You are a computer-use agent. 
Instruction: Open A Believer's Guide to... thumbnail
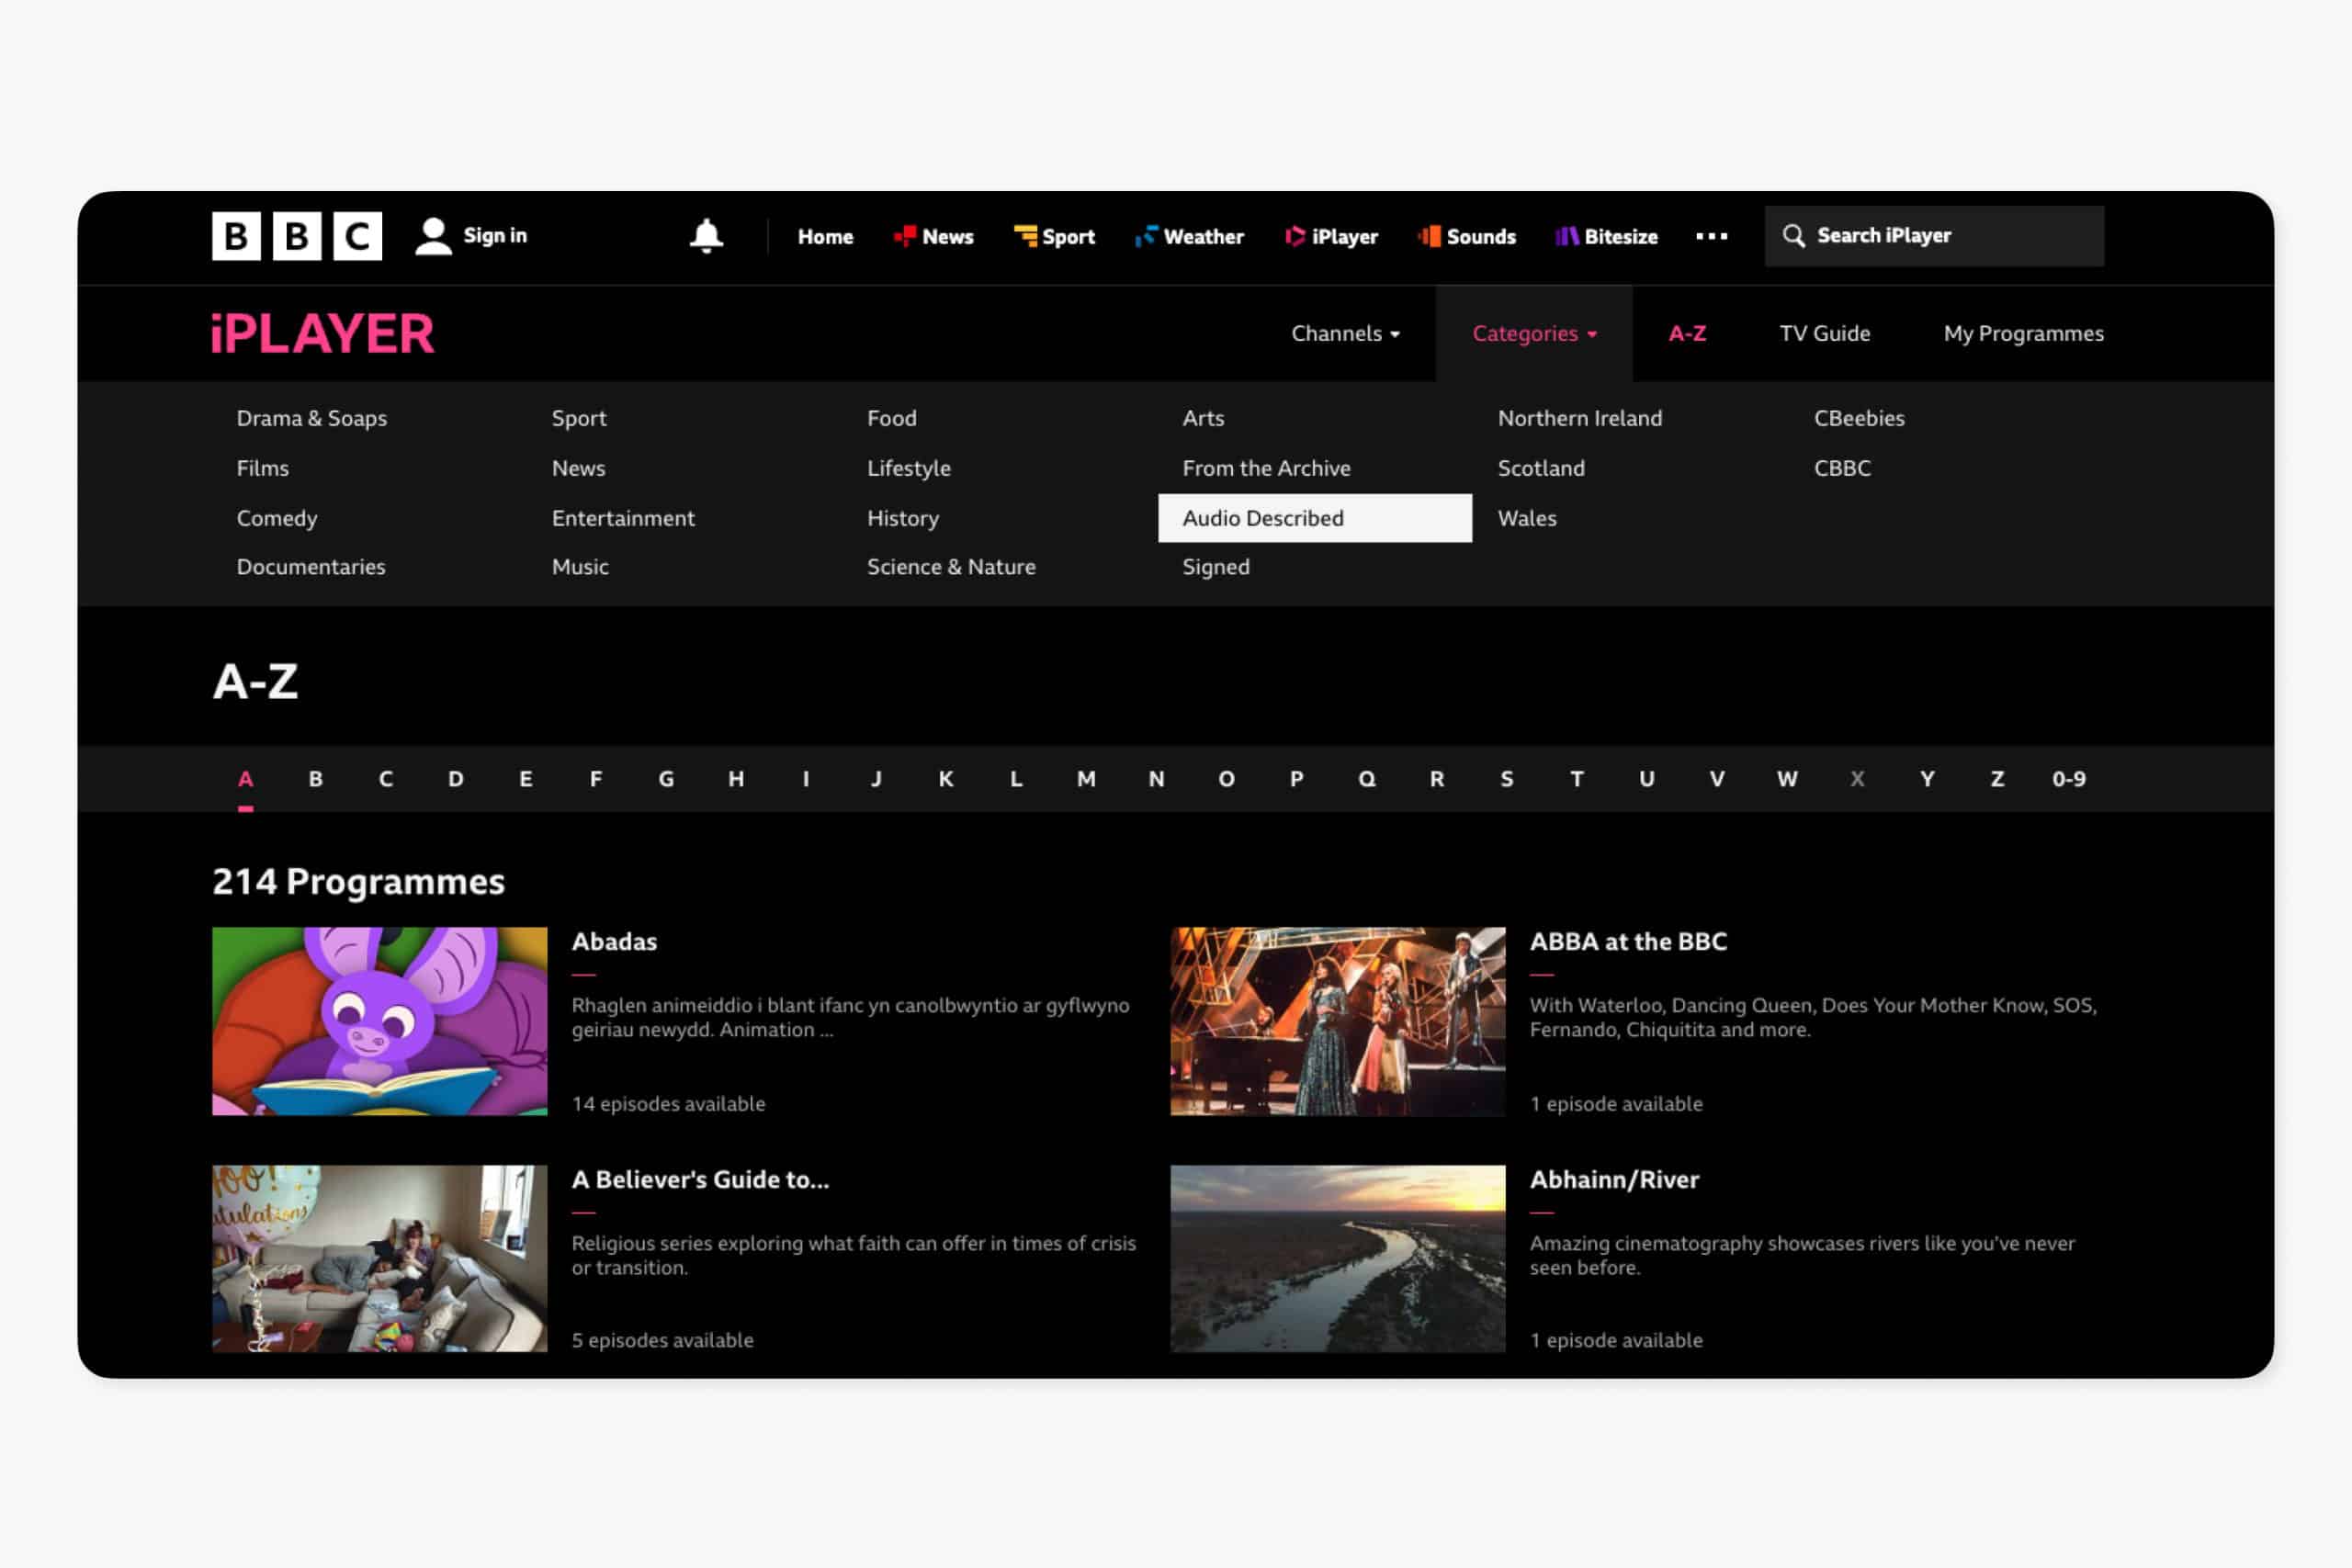[380, 1259]
